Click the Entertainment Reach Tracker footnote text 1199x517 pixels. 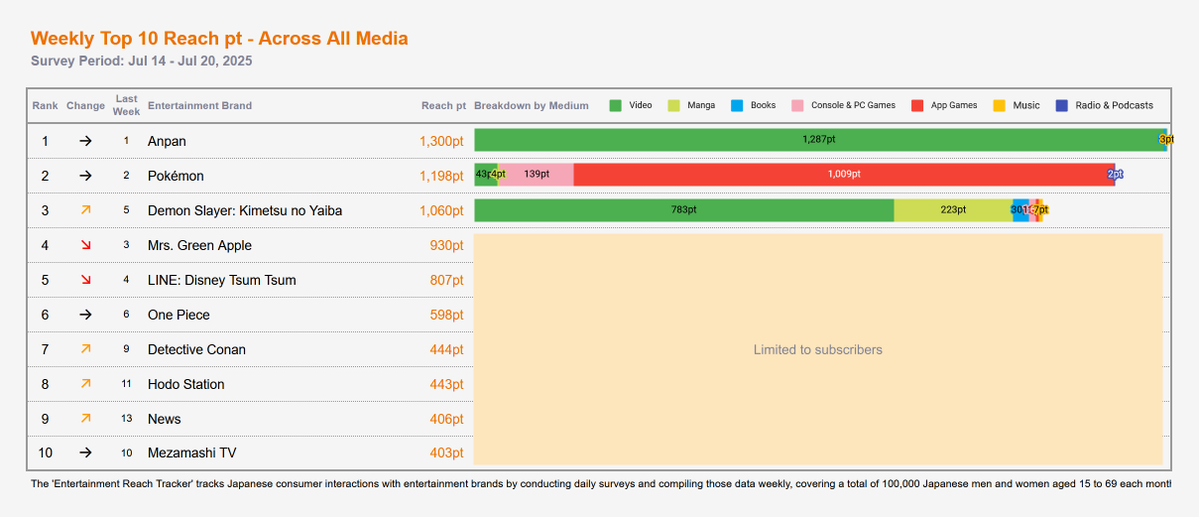600,484
